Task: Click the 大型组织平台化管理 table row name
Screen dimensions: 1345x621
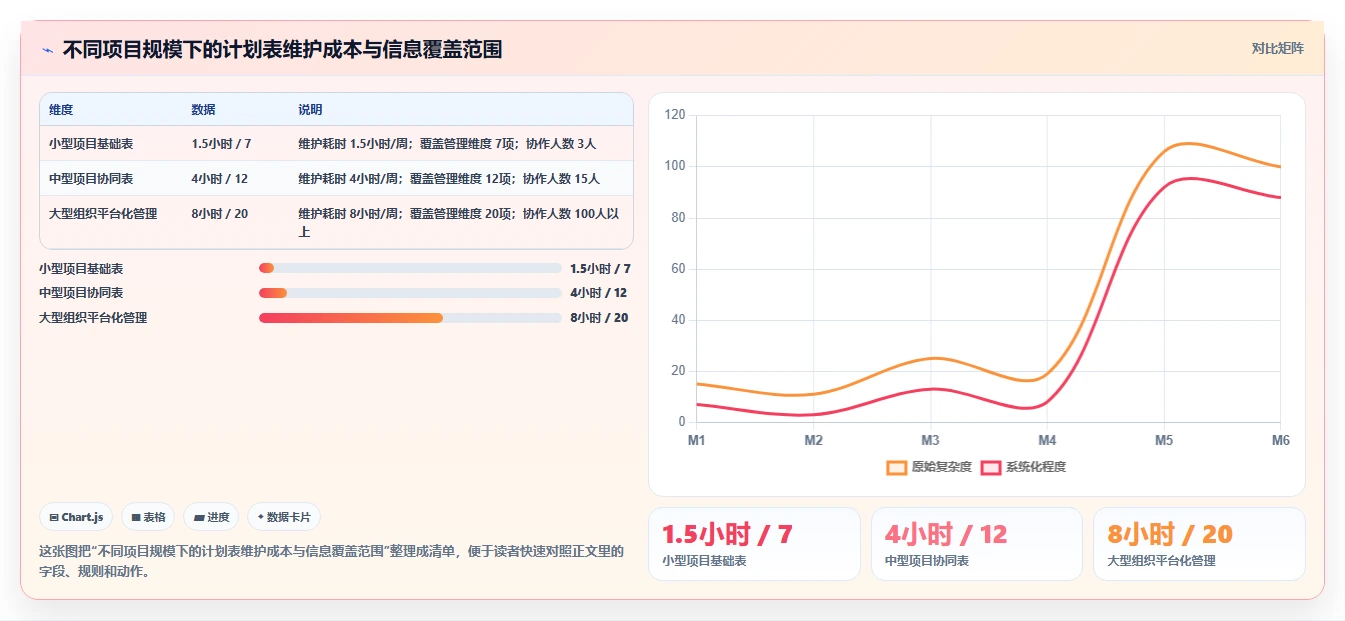Action: [103, 214]
